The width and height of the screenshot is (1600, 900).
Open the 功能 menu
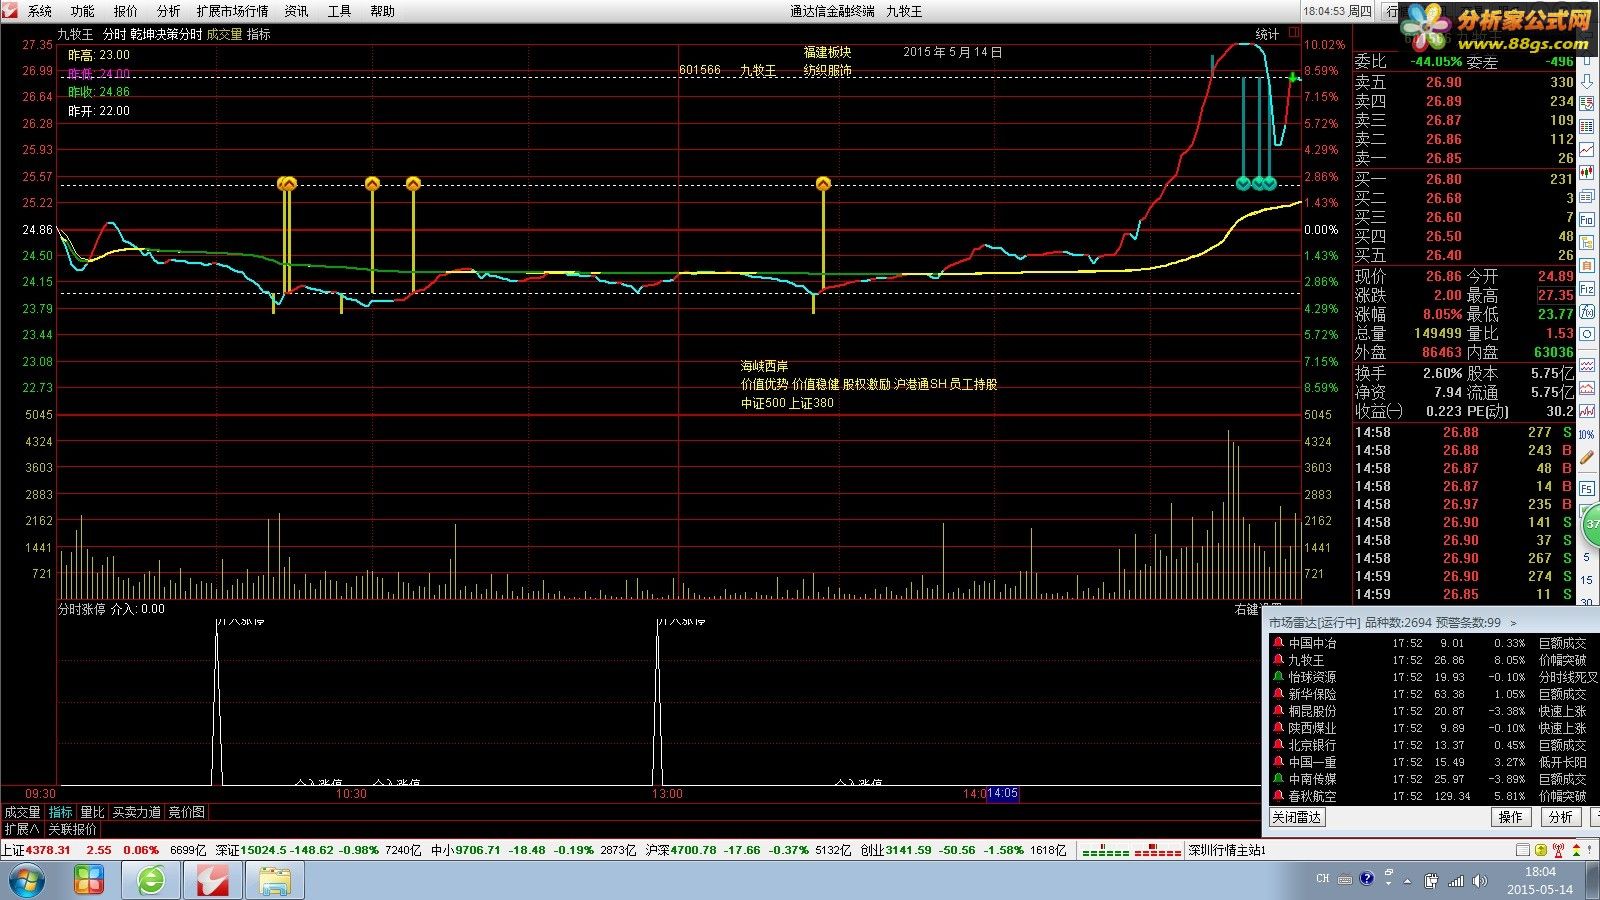[x=82, y=11]
